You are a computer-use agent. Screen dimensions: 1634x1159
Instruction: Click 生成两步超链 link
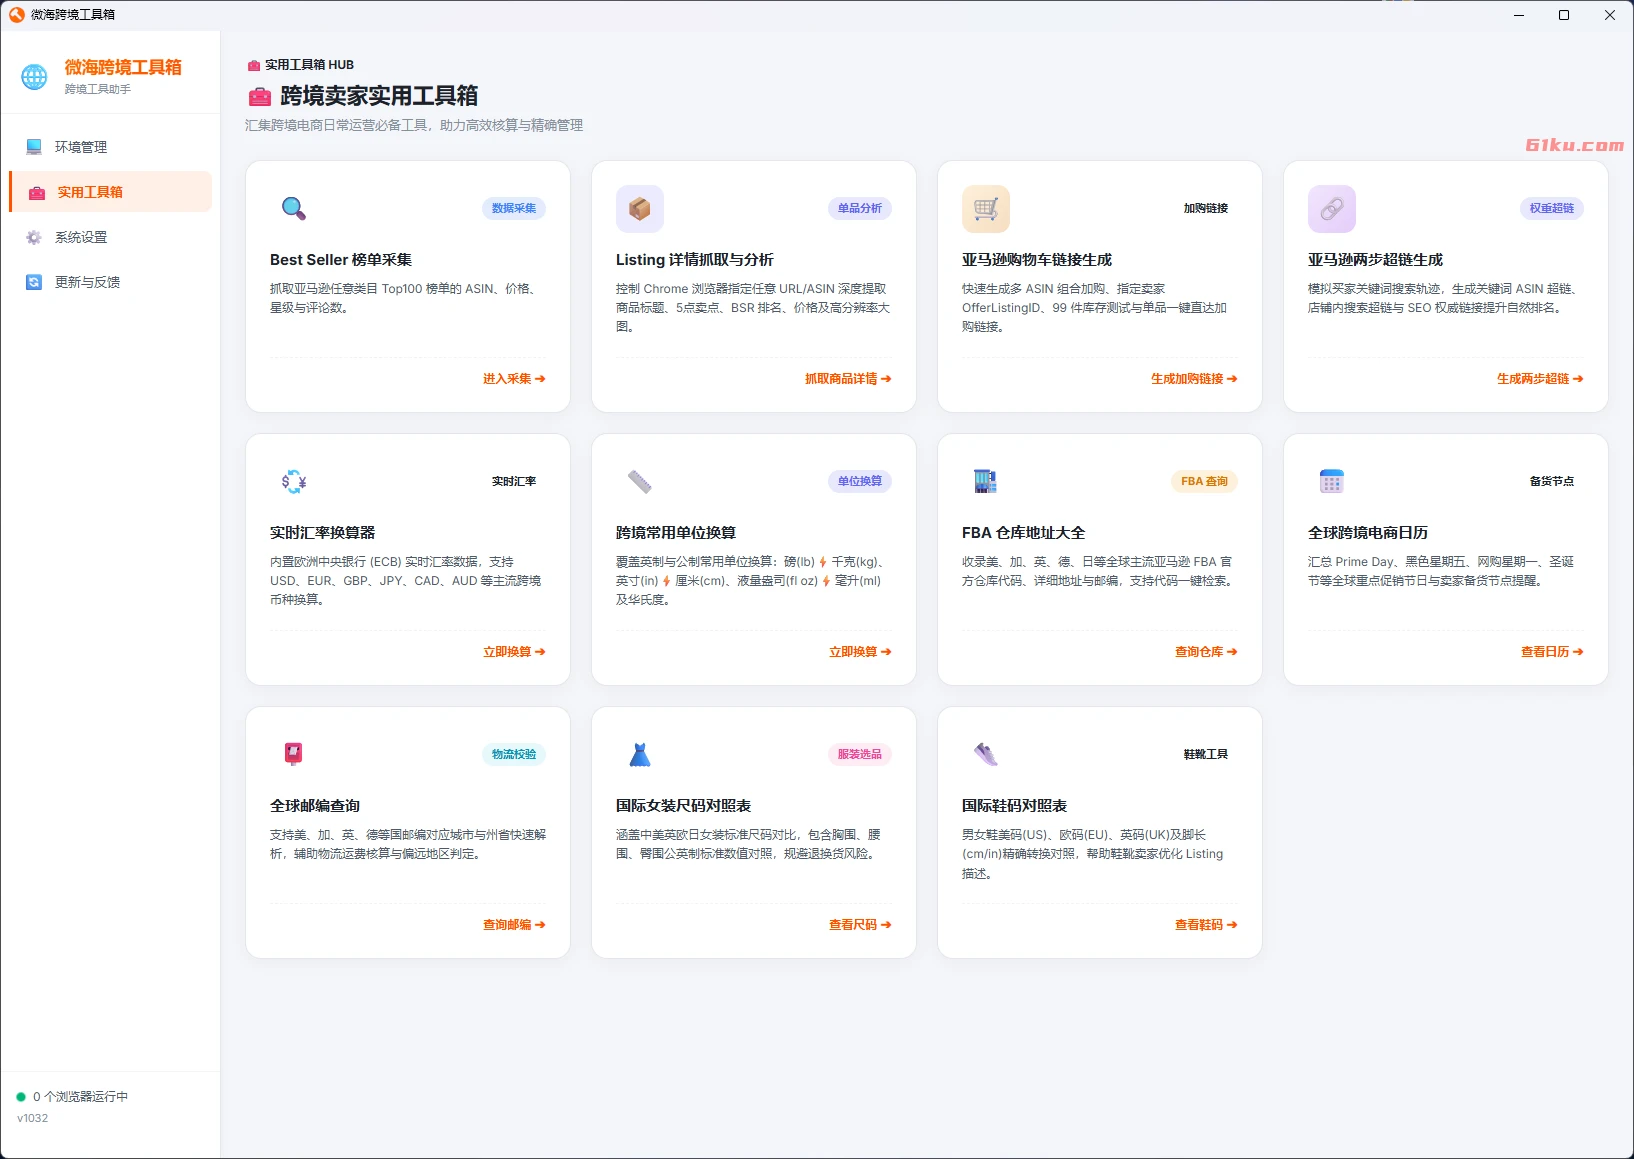(x=1540, y=379)
